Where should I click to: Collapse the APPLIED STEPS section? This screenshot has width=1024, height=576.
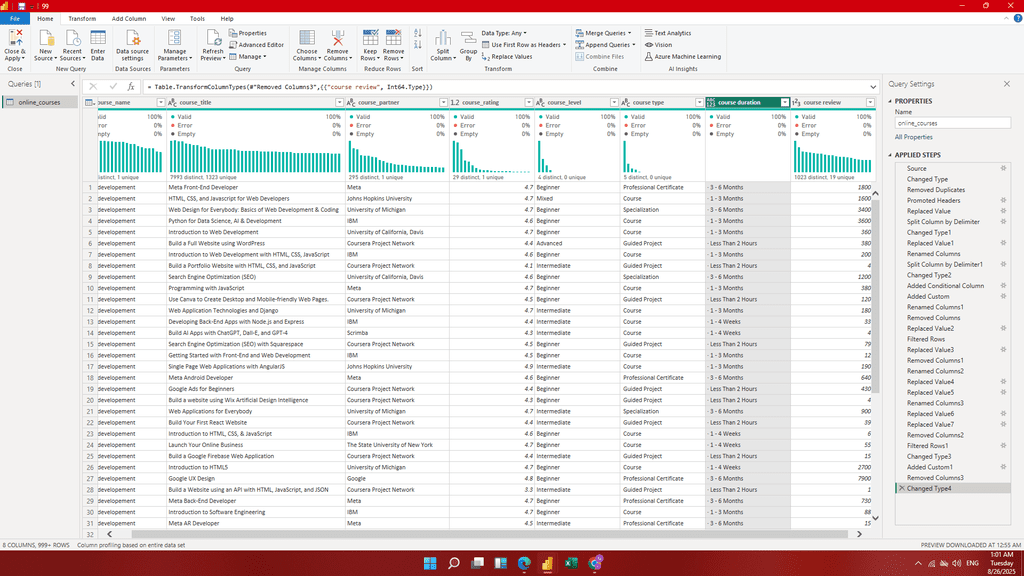tap(890, 155)
